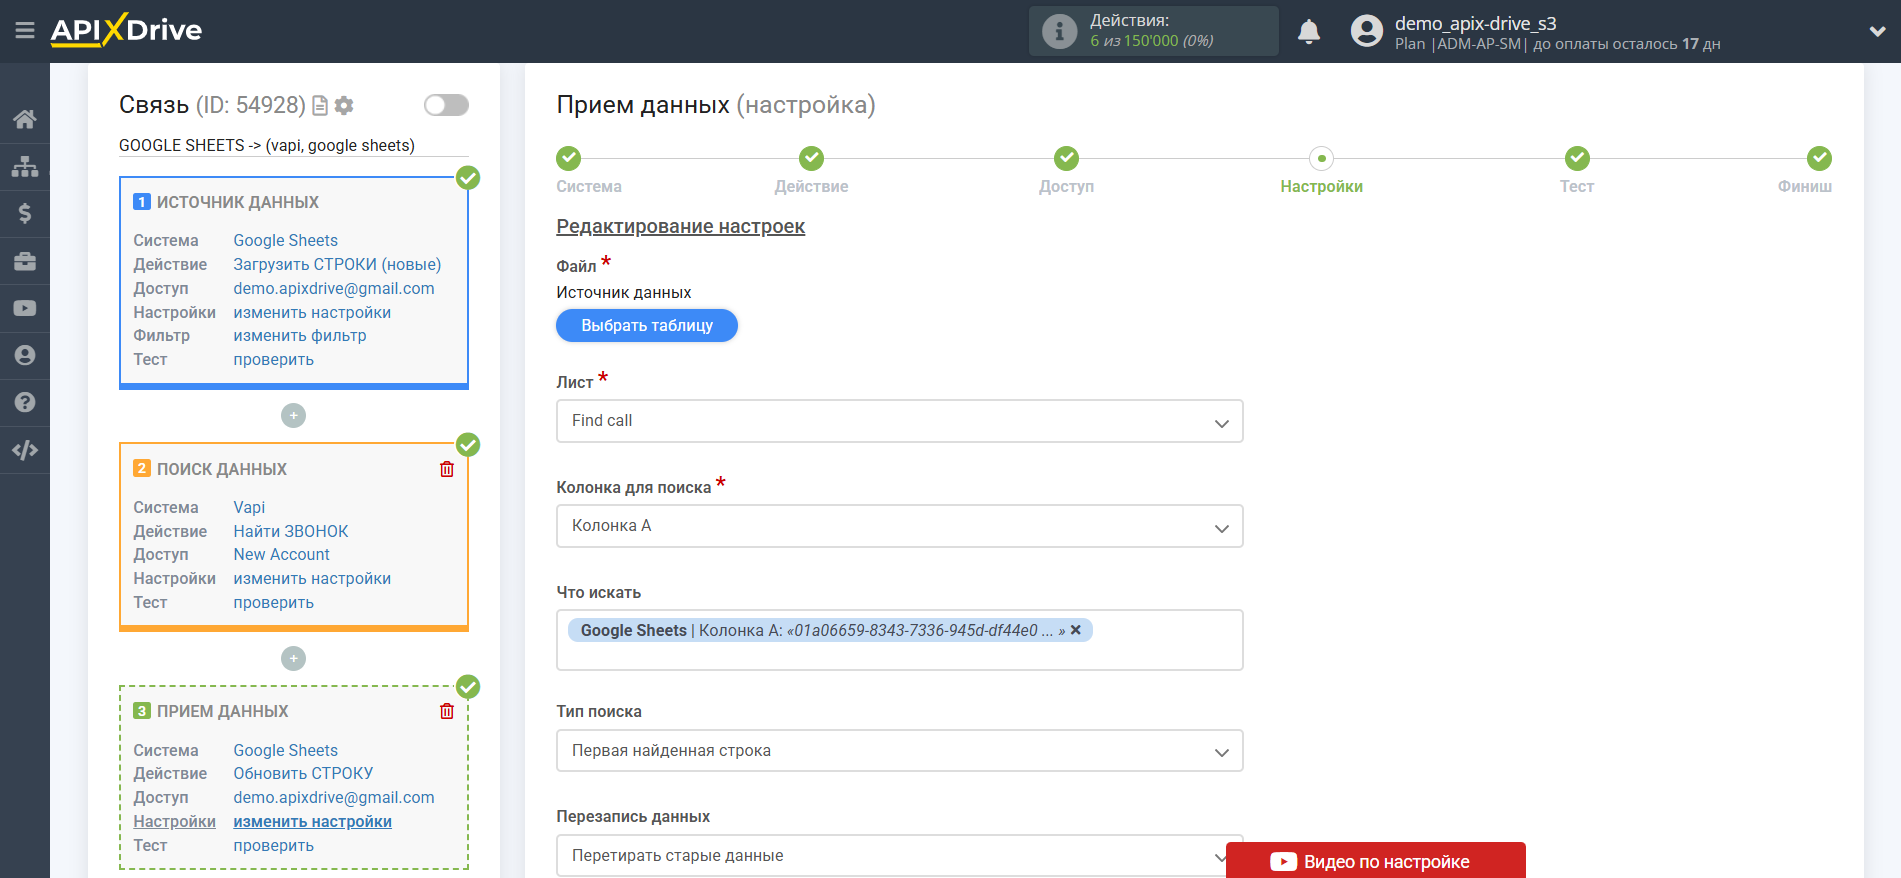This screenshot has height=878, width=1901.
Task: Click the Выбрать таблицу button
Action: tap(647, 325)
